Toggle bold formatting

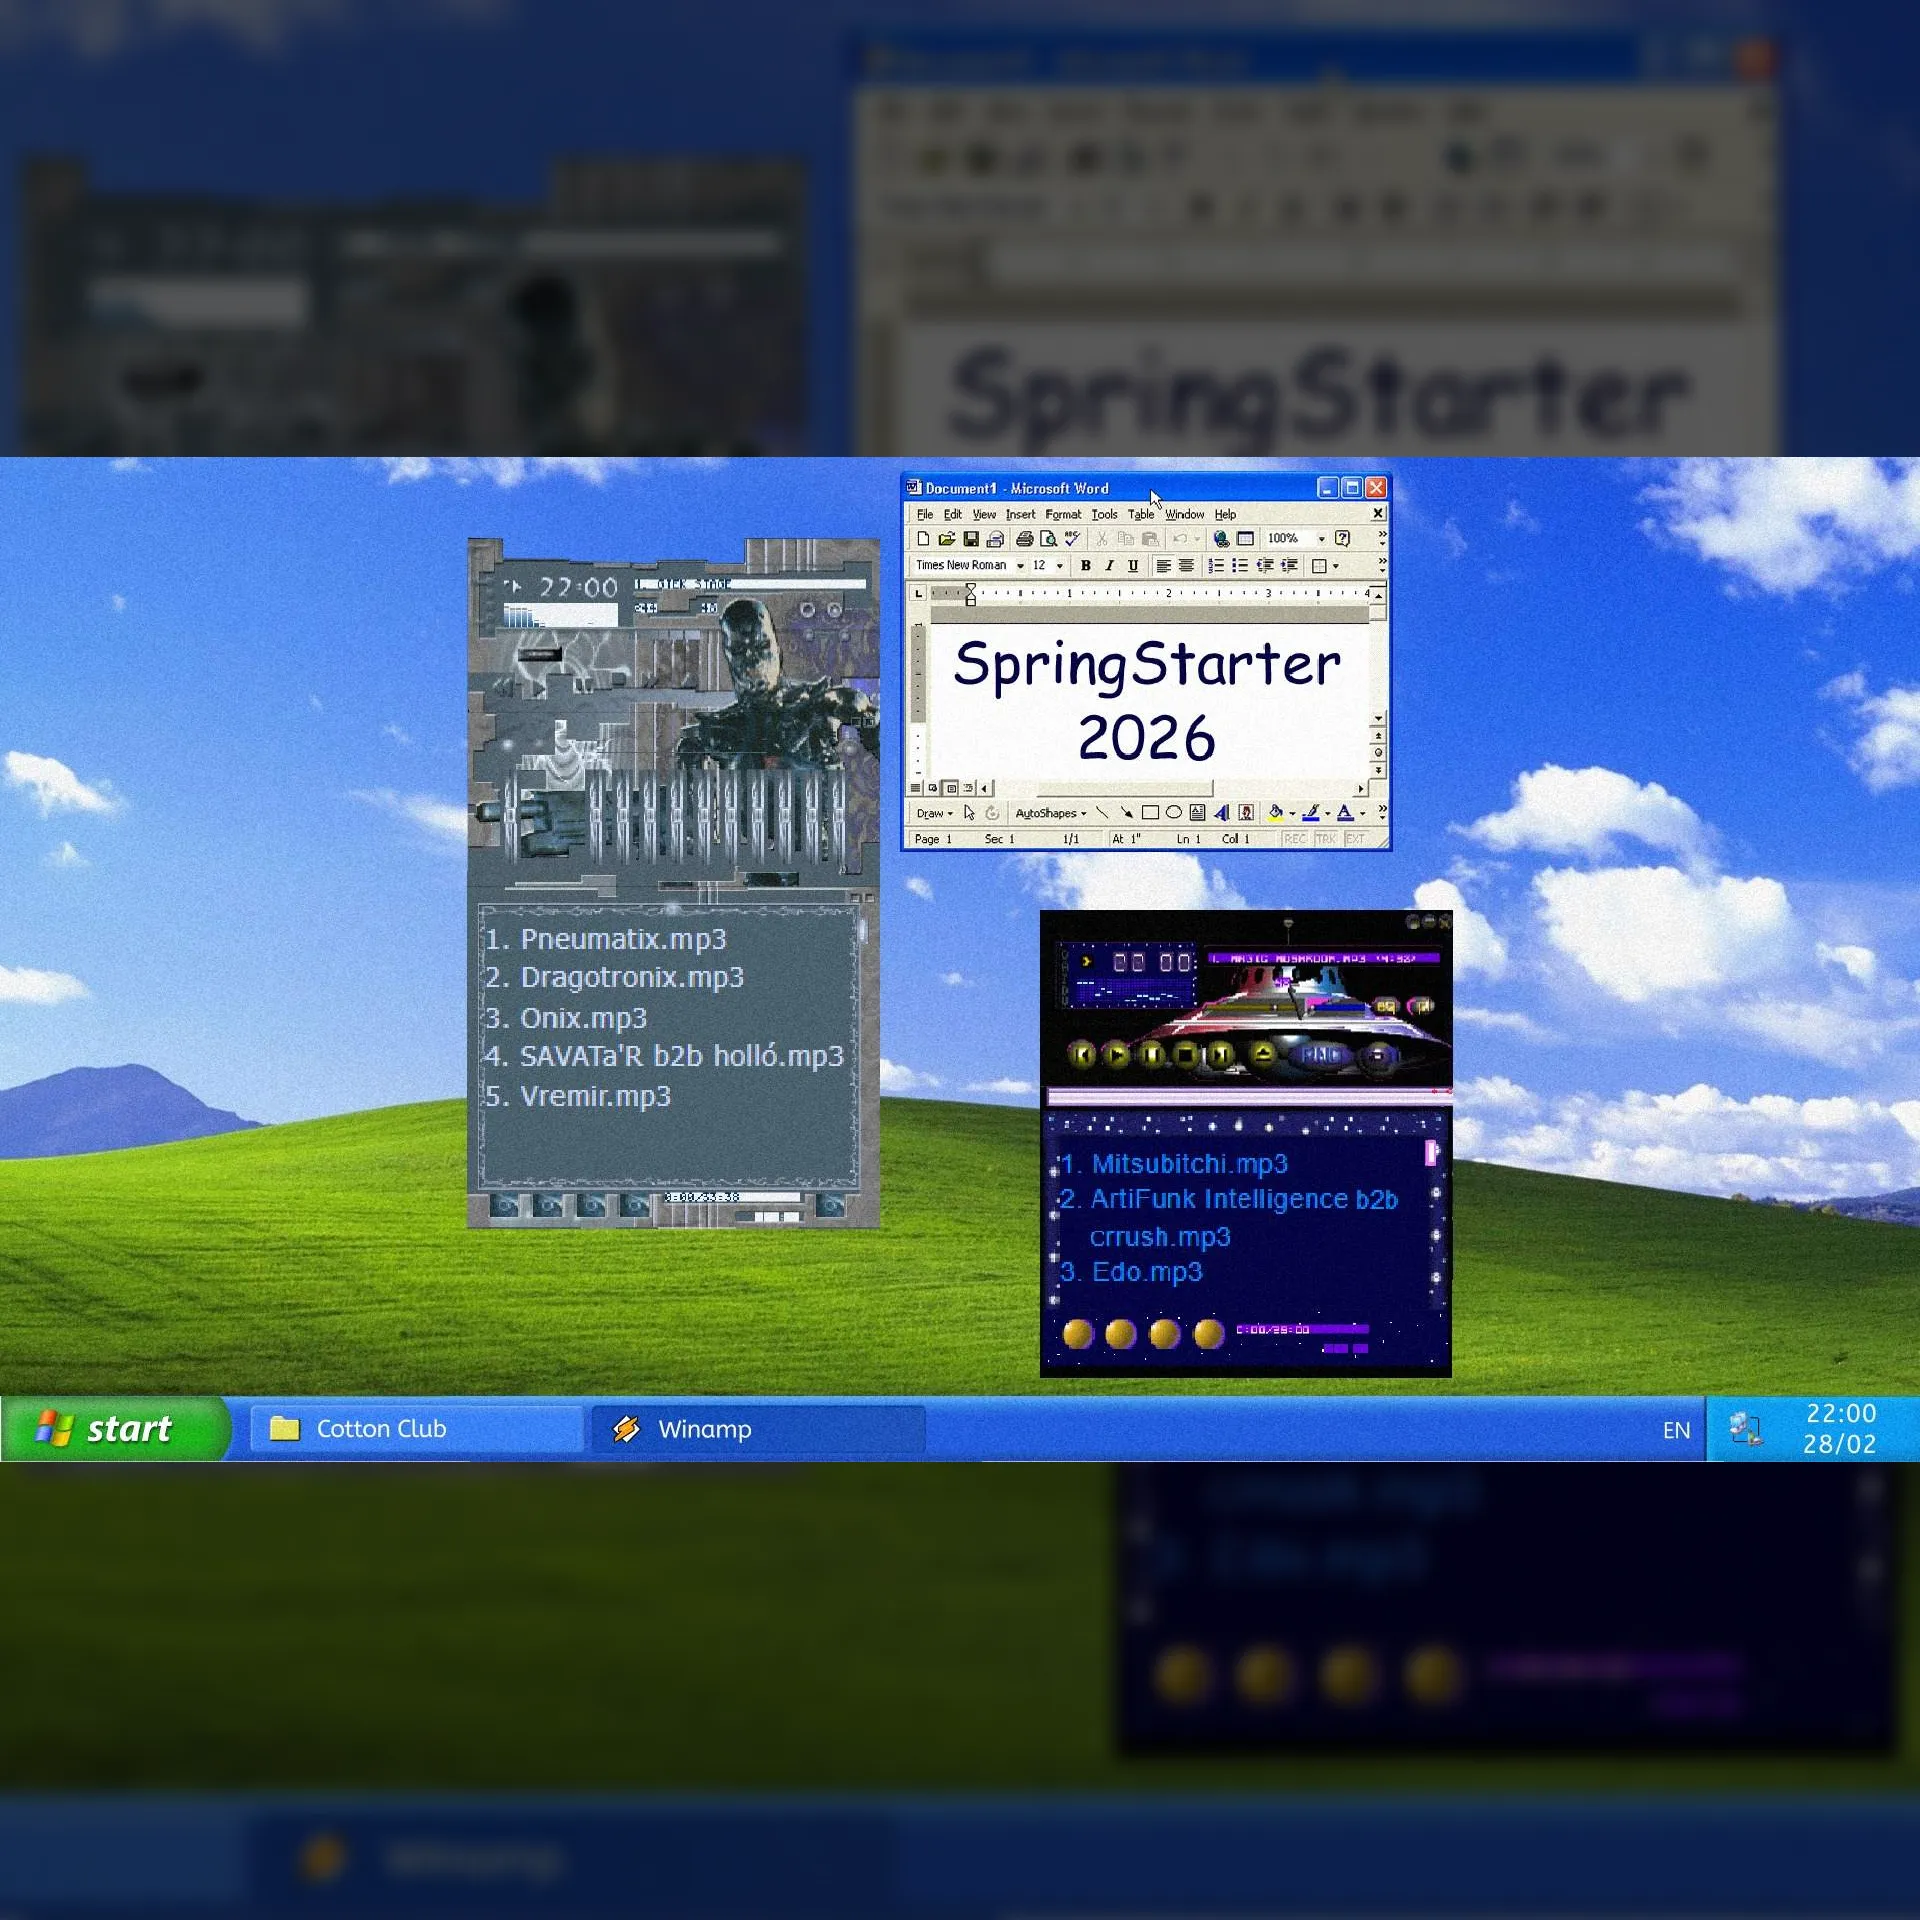tap(1086, 565)
